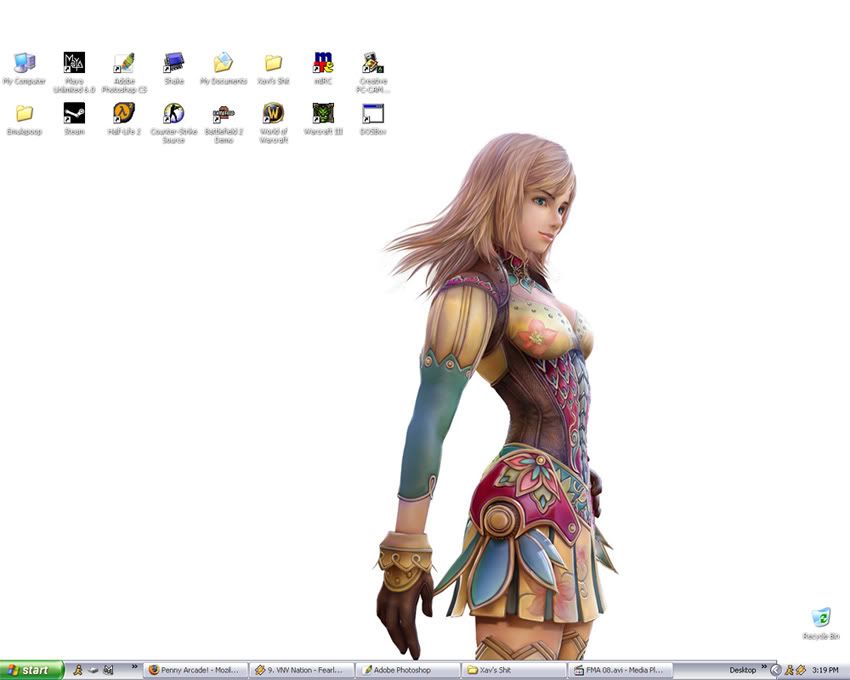
Task: Open the Recycle Bin icon
Action: 821,617
